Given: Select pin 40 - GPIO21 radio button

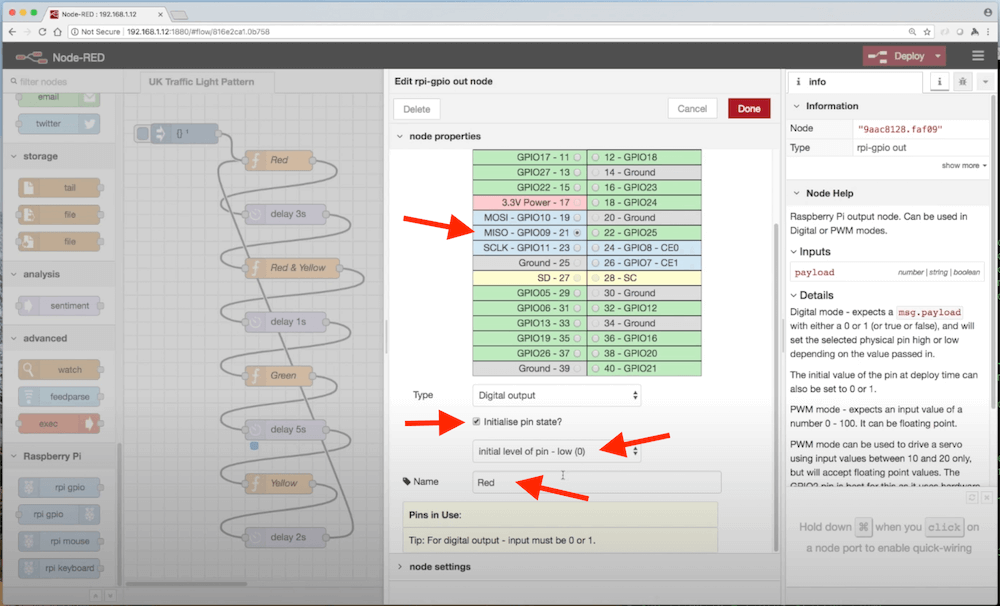Looking at the screenshot, I should (x=595, y=368).
